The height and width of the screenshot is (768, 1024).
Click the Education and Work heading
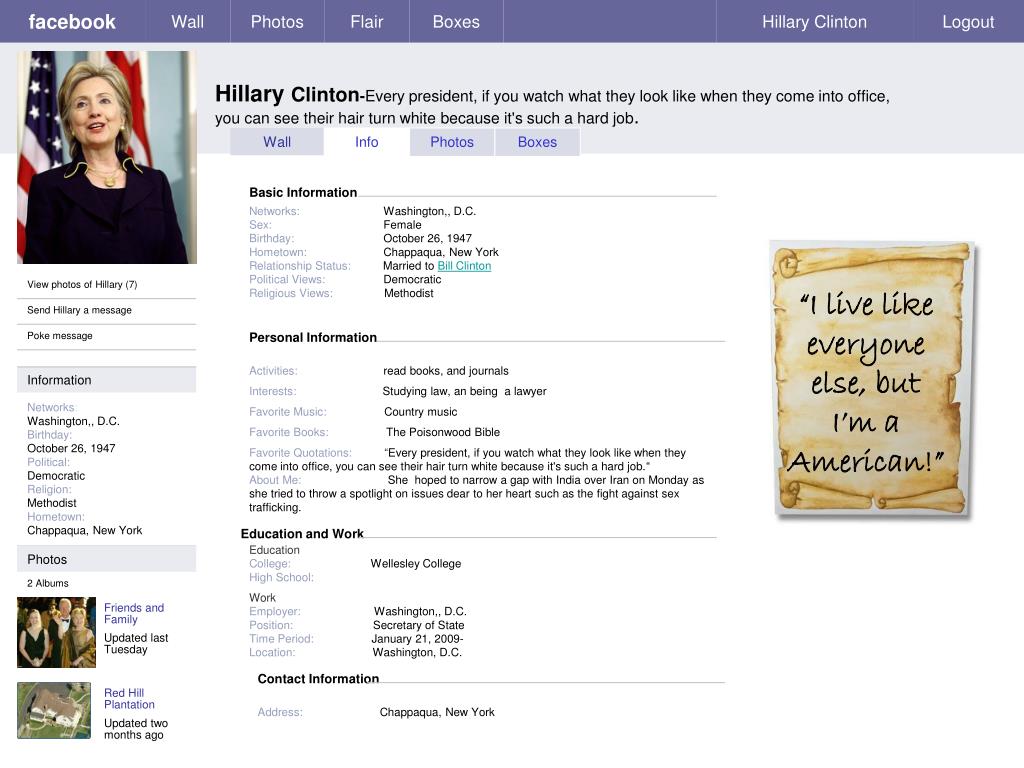302,534
